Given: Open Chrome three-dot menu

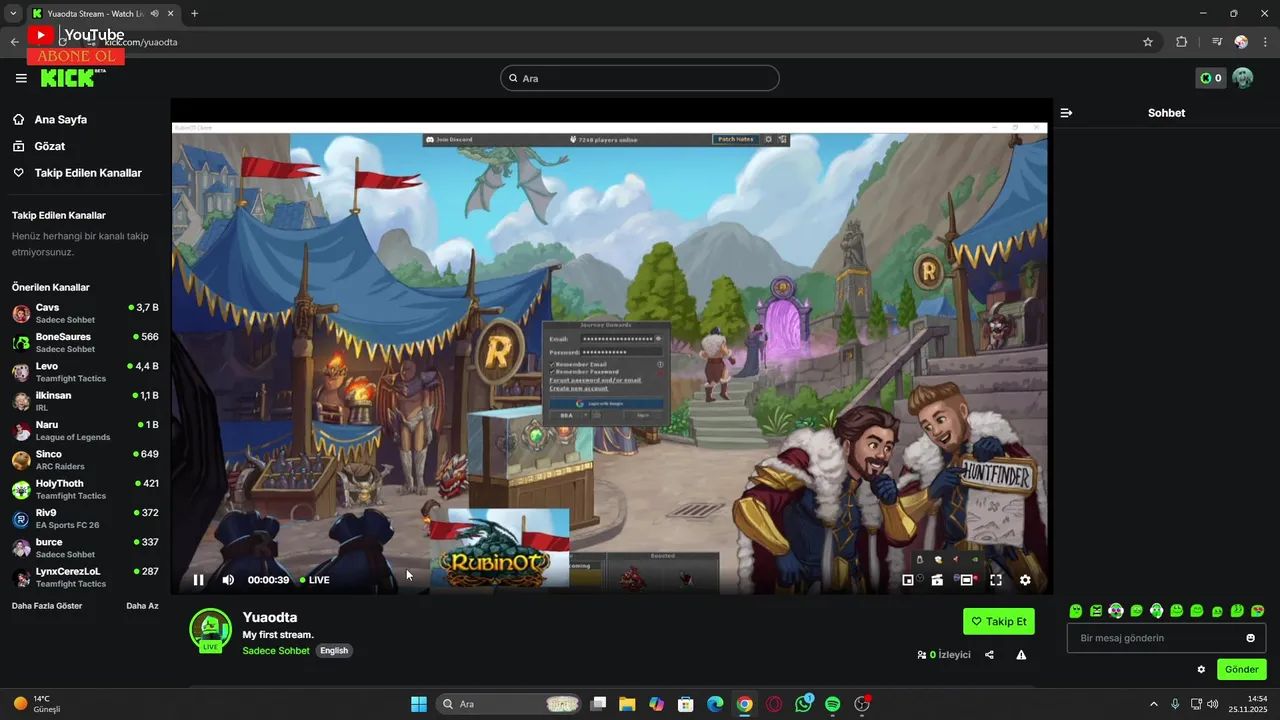Looking at the screenshot, I should [x=1266, y=42].
